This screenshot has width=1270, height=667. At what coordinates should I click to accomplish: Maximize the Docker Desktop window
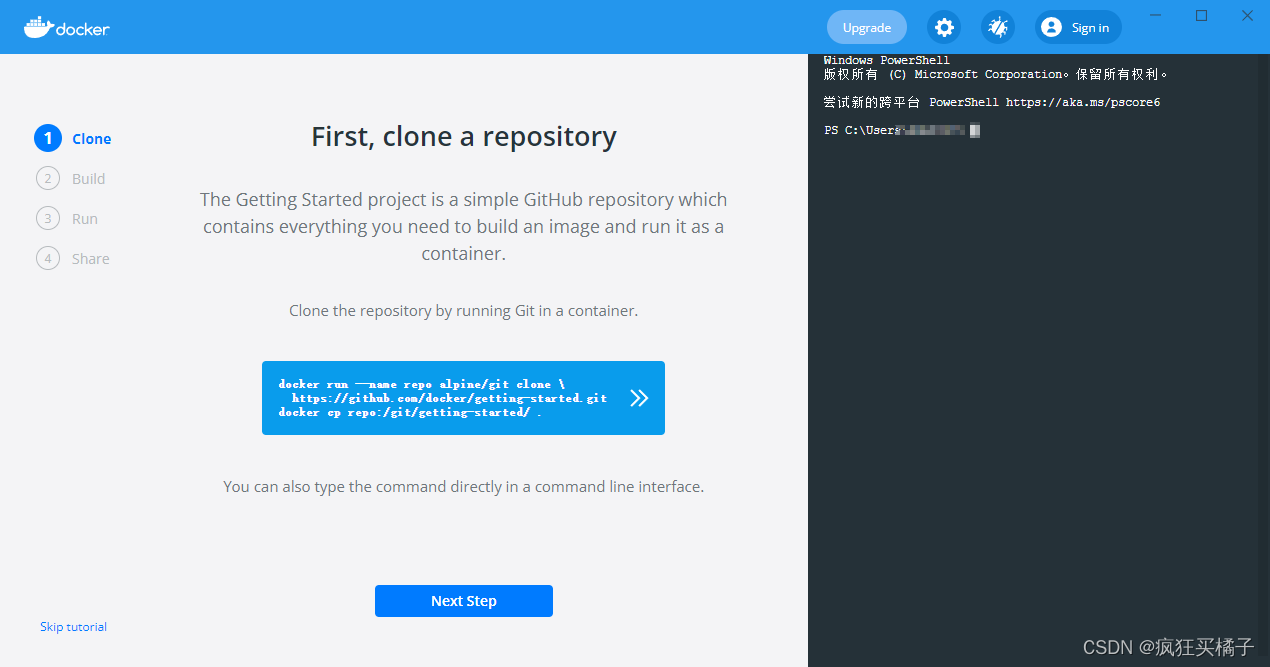point(1202,15)
